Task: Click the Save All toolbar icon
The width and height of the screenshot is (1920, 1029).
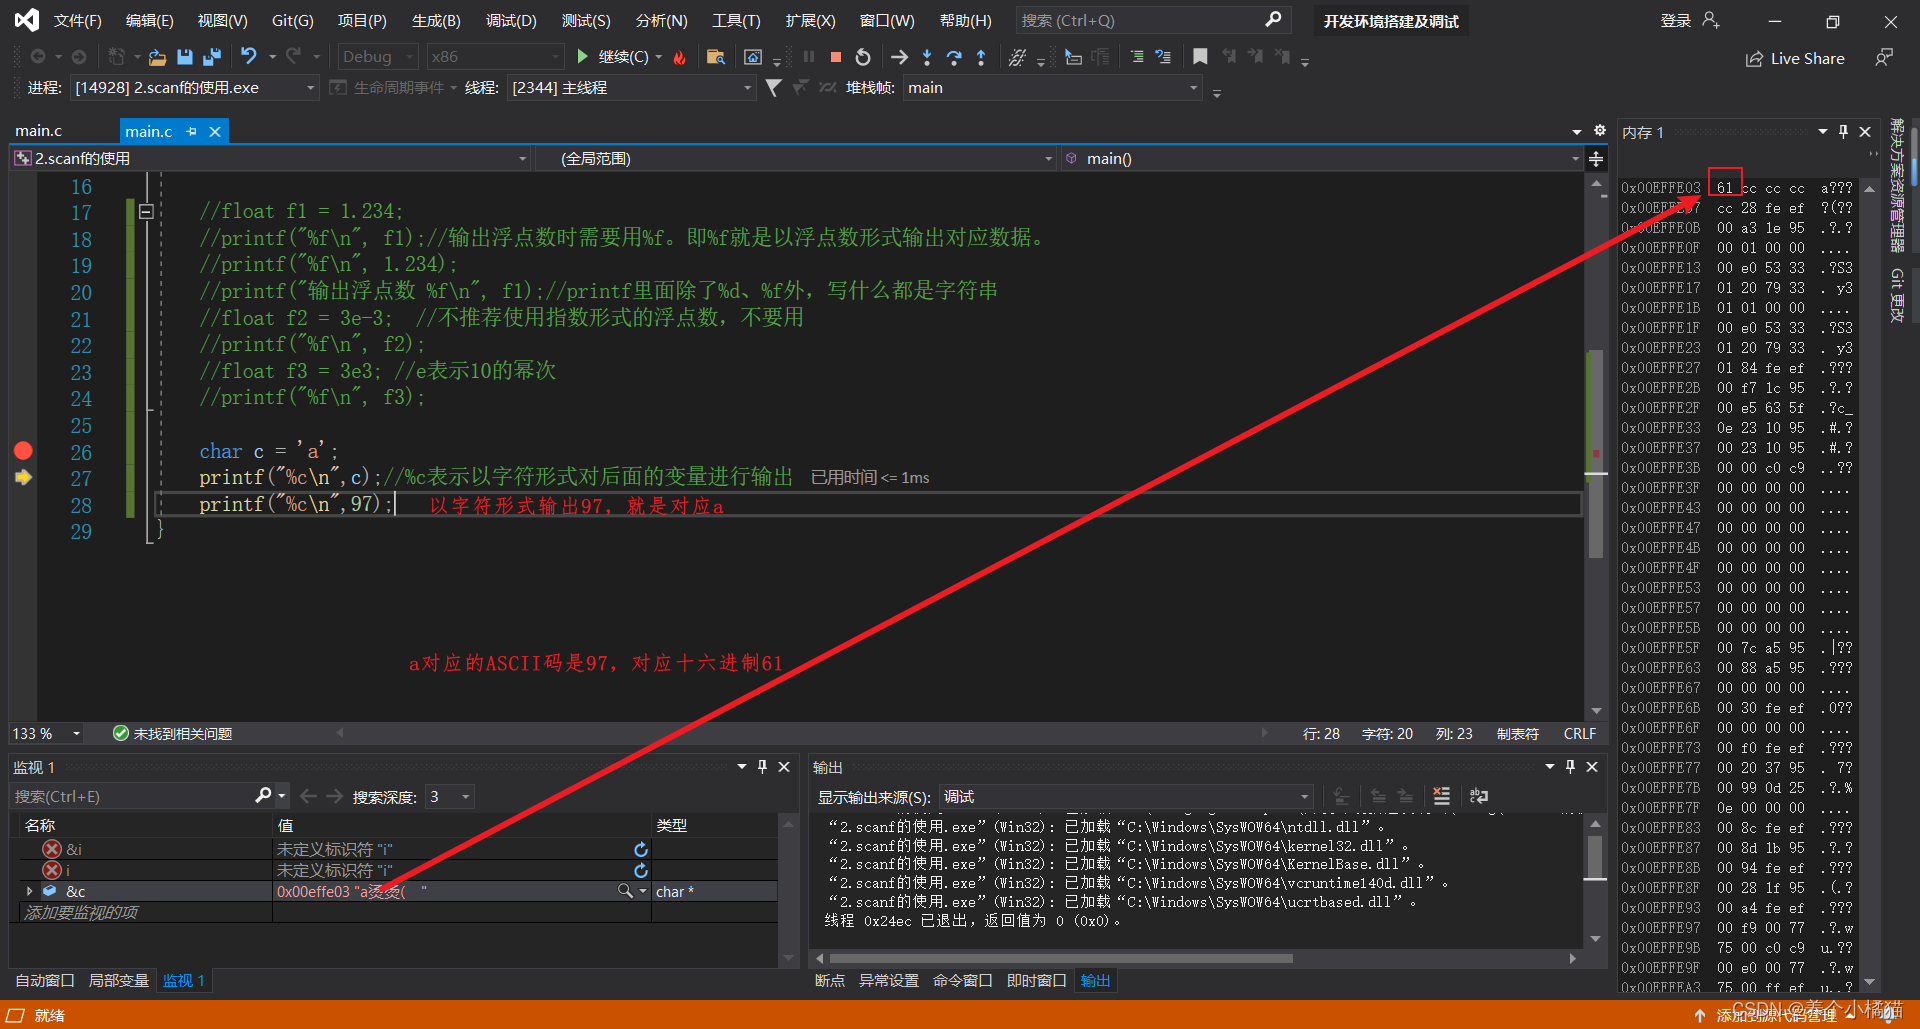Action: (211, 57)
